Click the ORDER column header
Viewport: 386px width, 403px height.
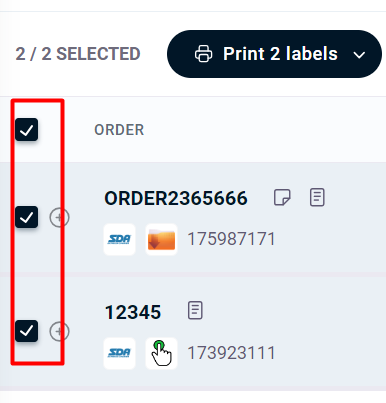coord(119,130)
